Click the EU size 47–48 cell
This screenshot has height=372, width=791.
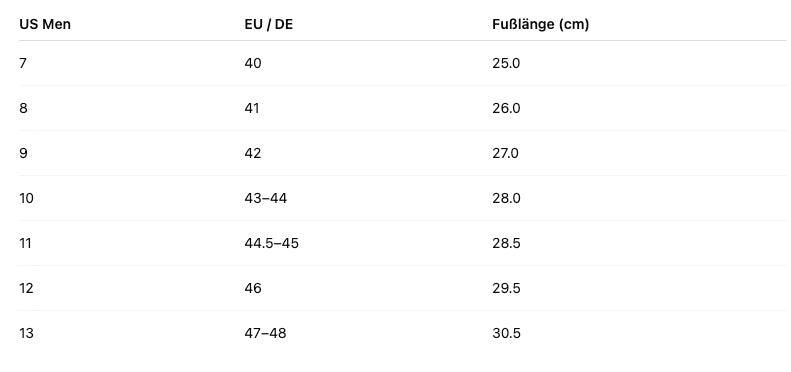click(265, 333)
